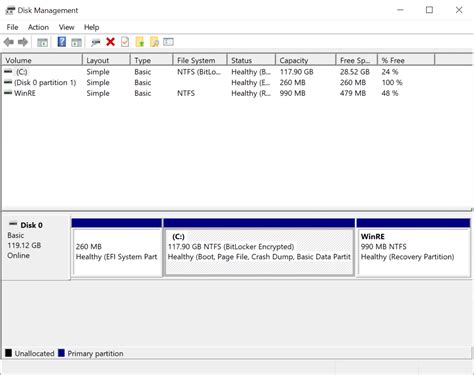
Task: Click Healthy (R... status cell for WinRE
Action: pos(251,93)
